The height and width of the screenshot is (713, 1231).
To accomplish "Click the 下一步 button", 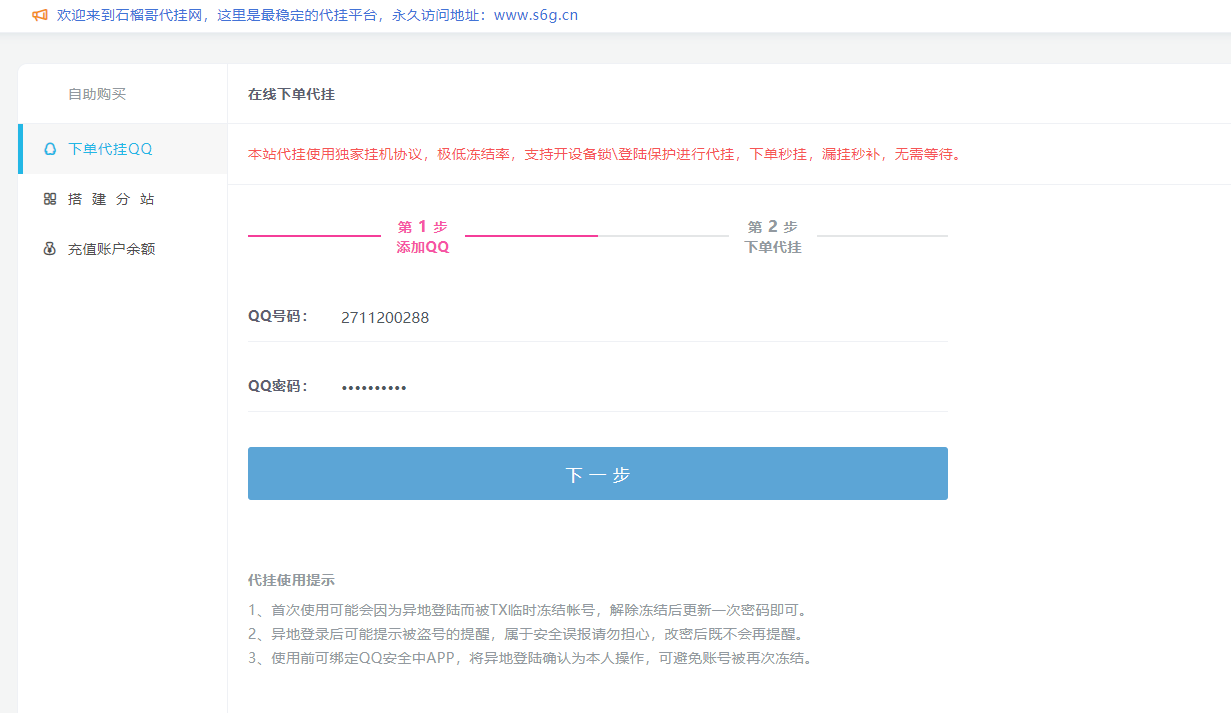I will point(598,473).
